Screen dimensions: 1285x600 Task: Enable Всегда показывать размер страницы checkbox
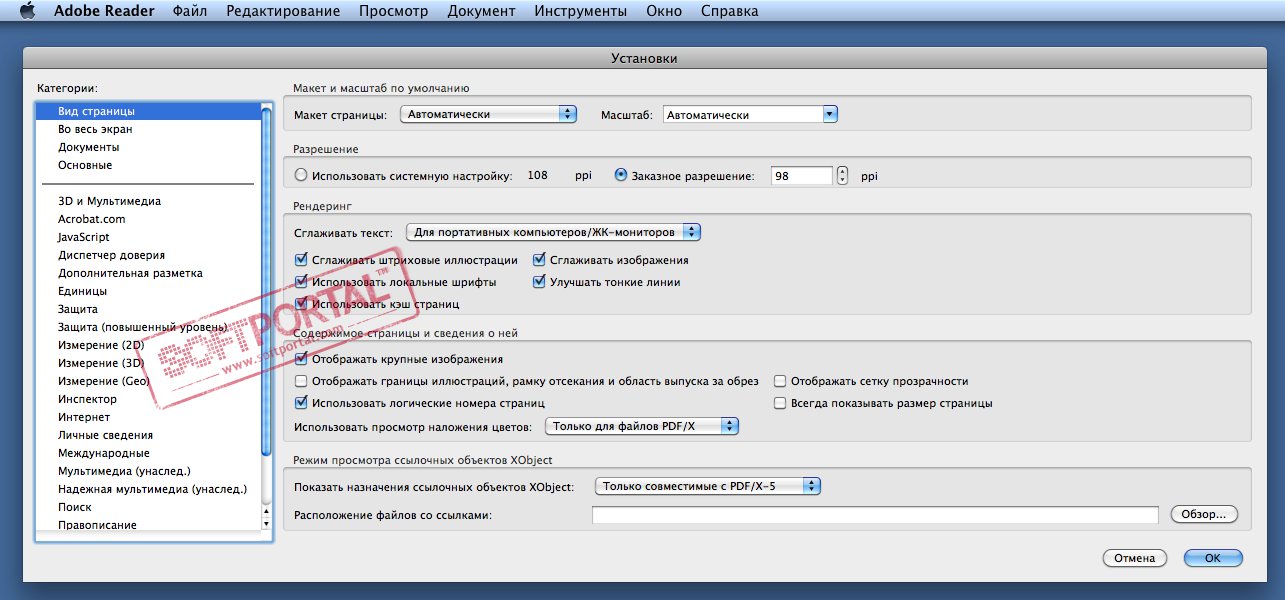pyautogui.click(x=781, y=403)
